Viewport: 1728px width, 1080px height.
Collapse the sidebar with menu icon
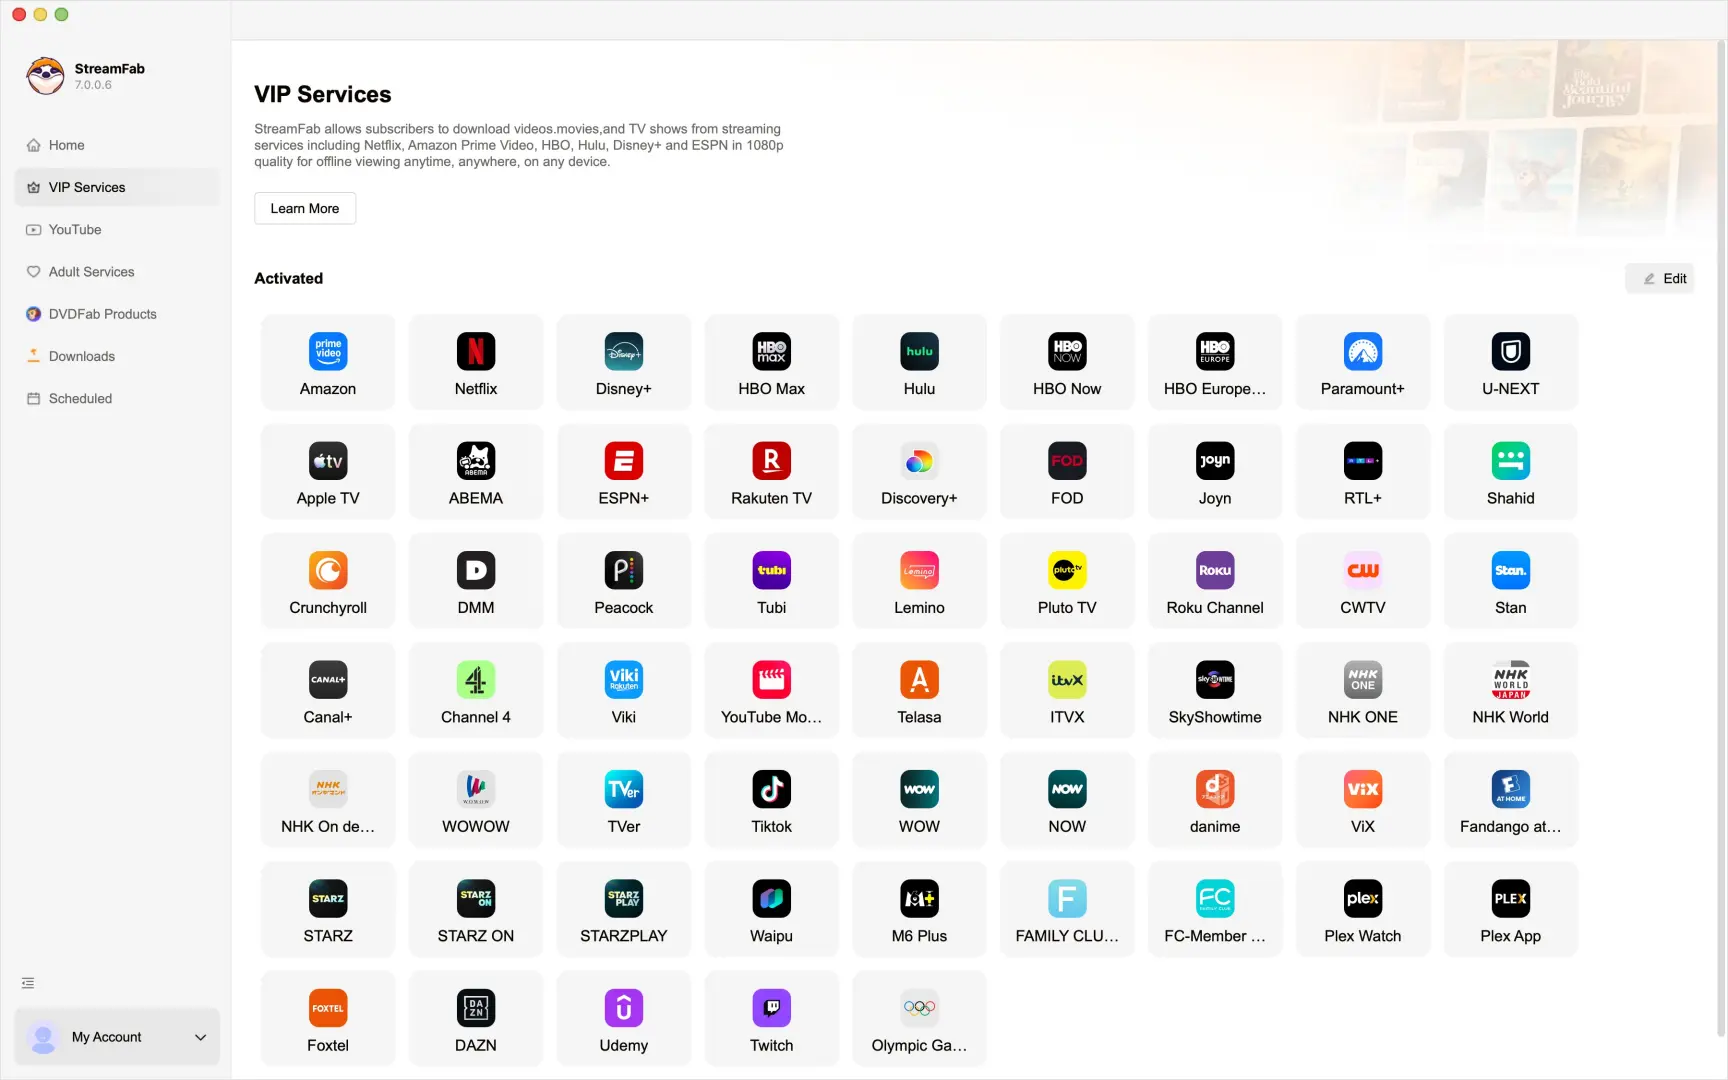point(28,983)
